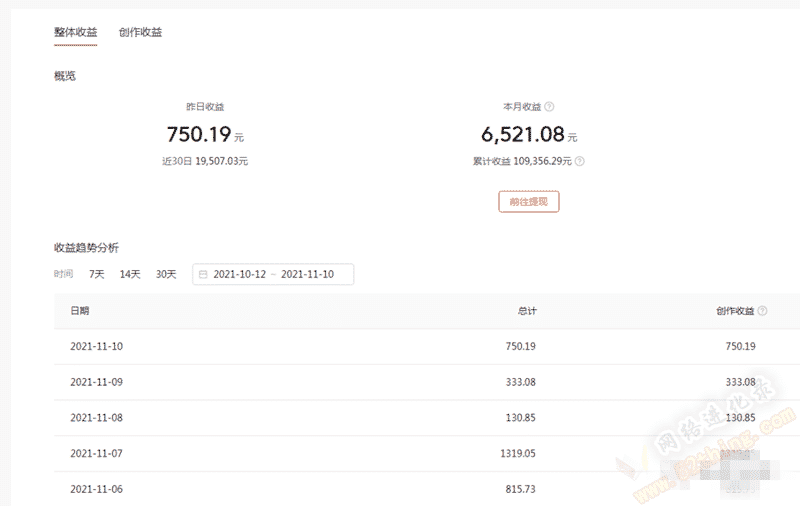Image resolution: width=800 pixels, height=506 pixels.
Task: Click 1319.05 total for 2021-11-07
Action: tap(518, 453)
